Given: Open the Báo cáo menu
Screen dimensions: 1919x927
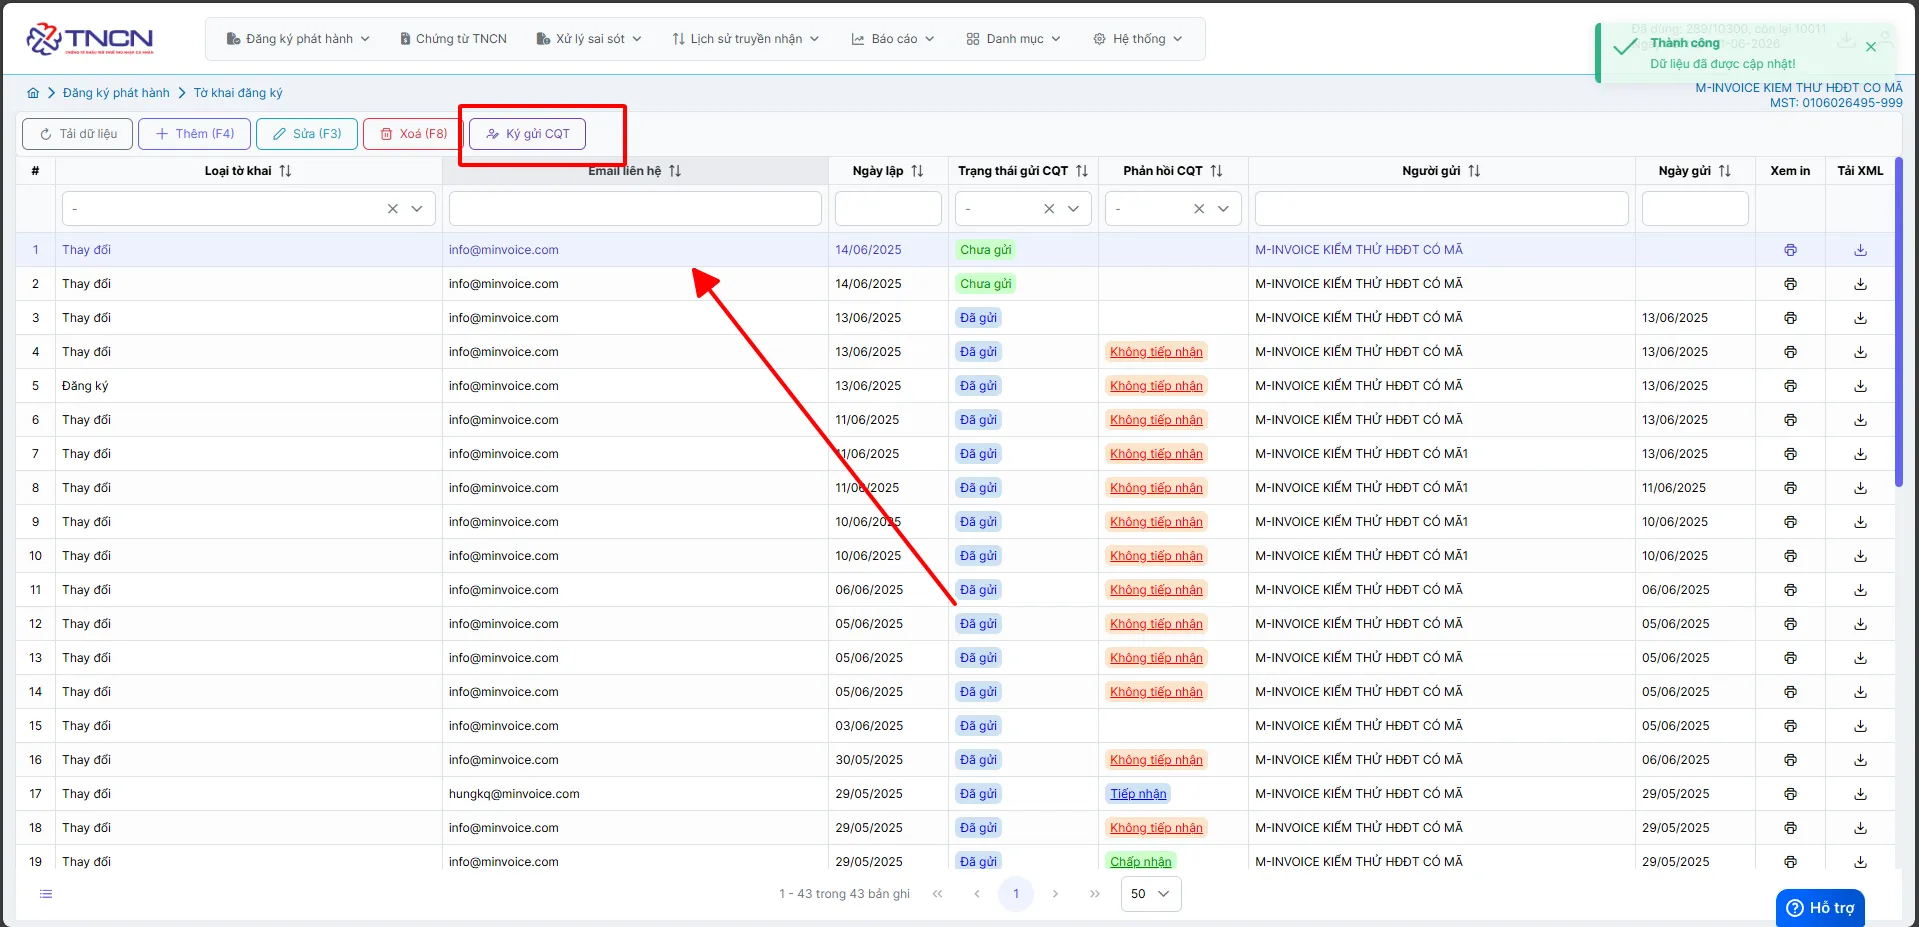Looking at the screenshot, I should click(x=893, y=39).
